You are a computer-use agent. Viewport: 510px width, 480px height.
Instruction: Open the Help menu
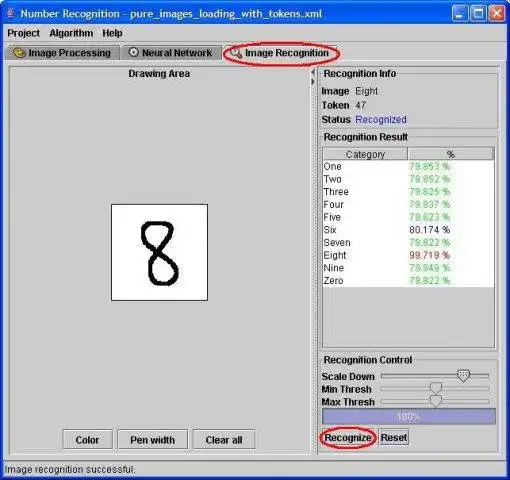point(112,33)
